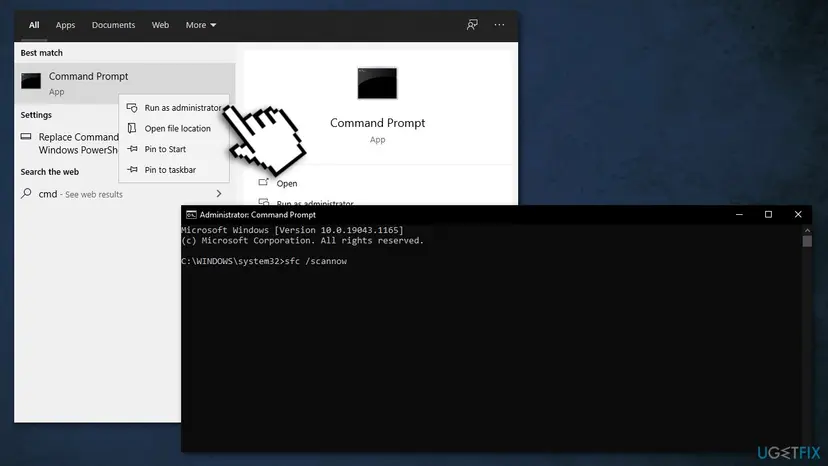Click the Microsoft Windows version line
Image resolution: width=828 pixels, height=466 pixels.
coord(292,230)
